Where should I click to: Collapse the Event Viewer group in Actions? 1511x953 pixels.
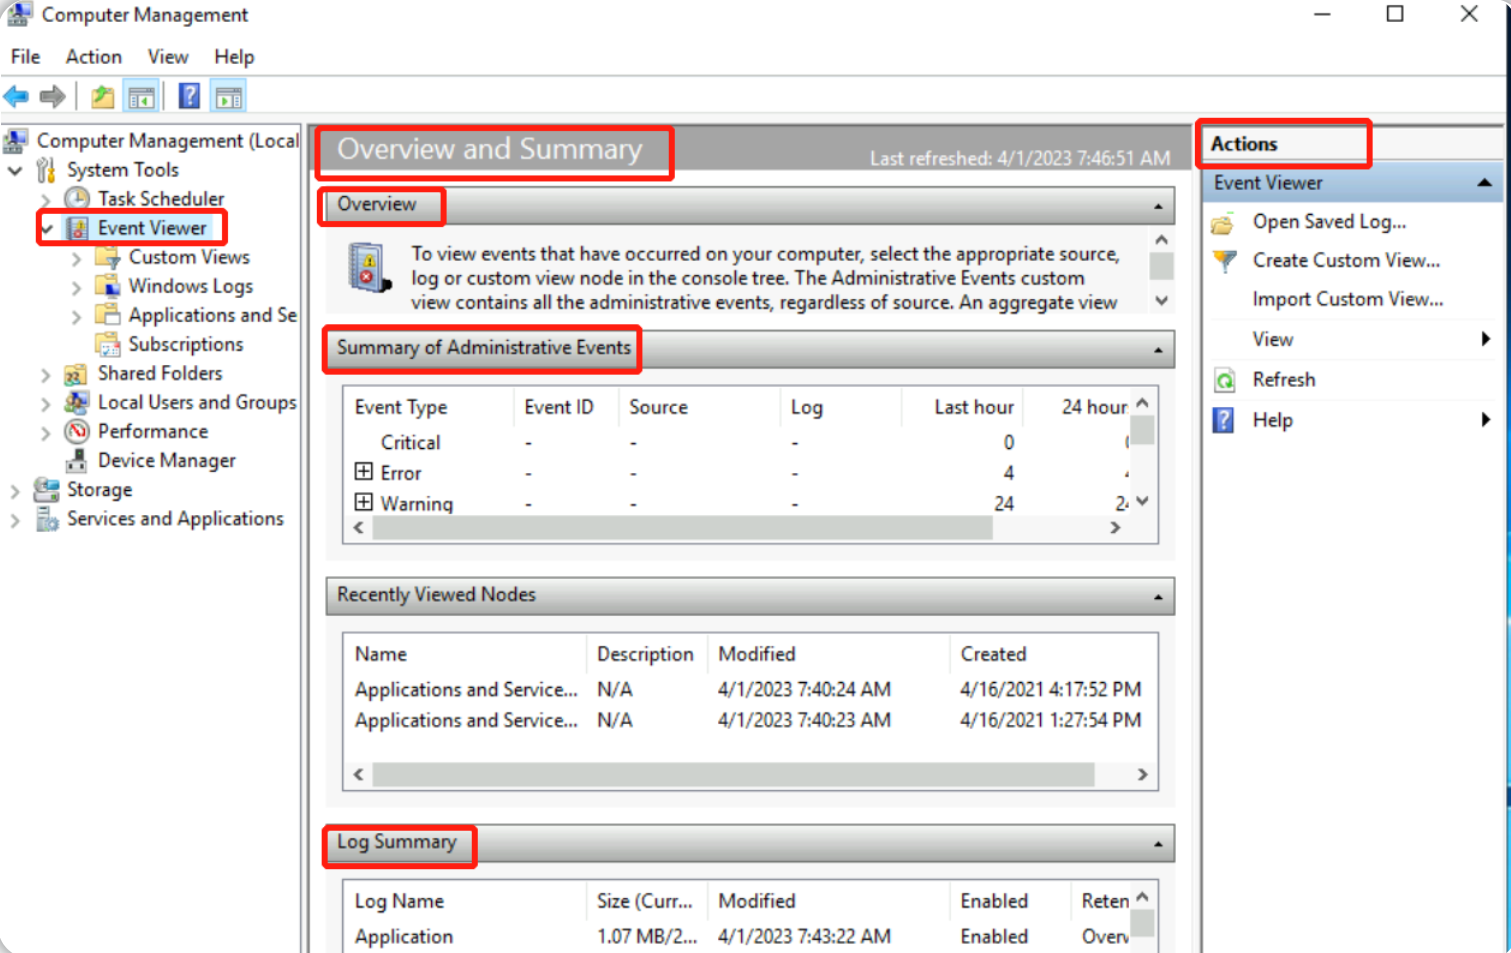1485,183
